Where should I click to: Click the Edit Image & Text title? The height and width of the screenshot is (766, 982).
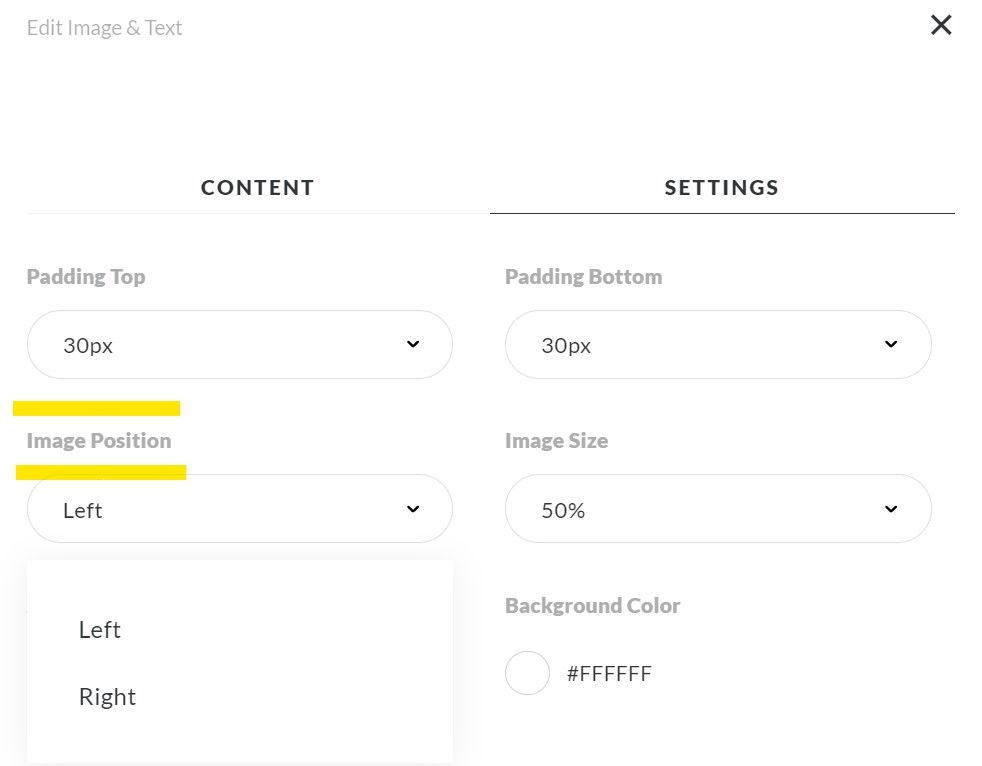(104, 28)
